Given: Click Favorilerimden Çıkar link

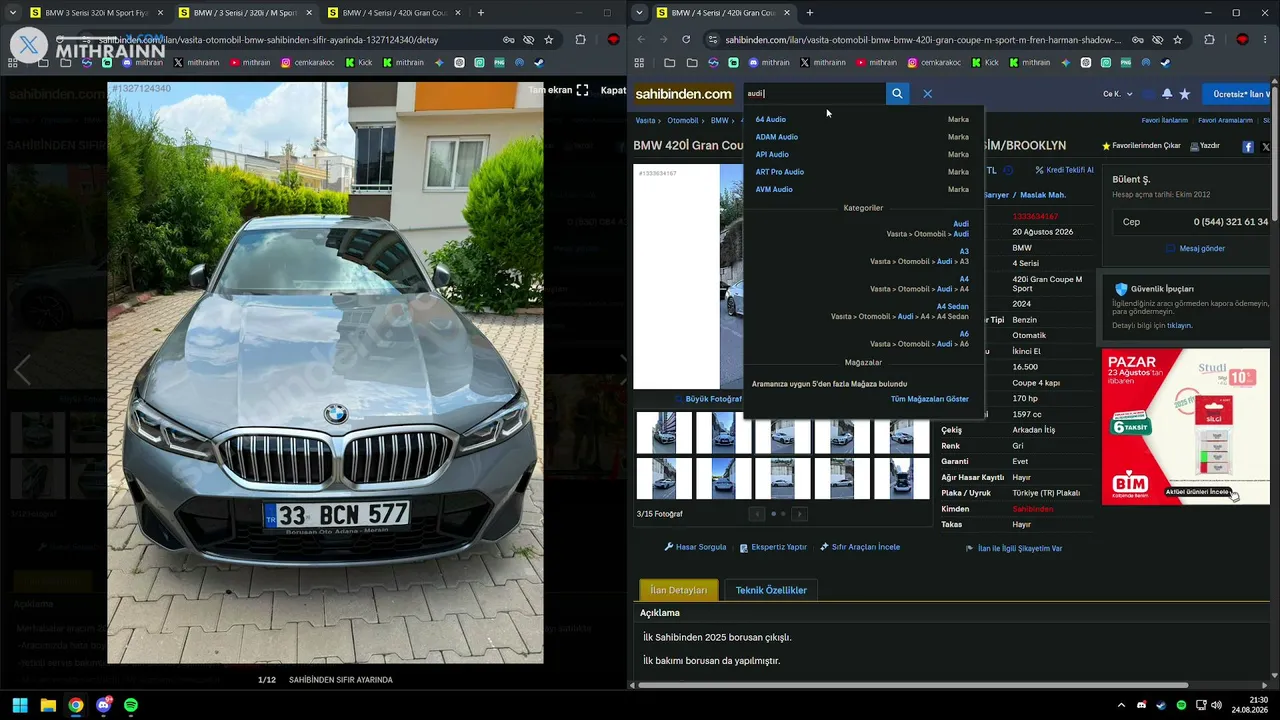Looking at the screenshot, I should tap(1141, 146).
